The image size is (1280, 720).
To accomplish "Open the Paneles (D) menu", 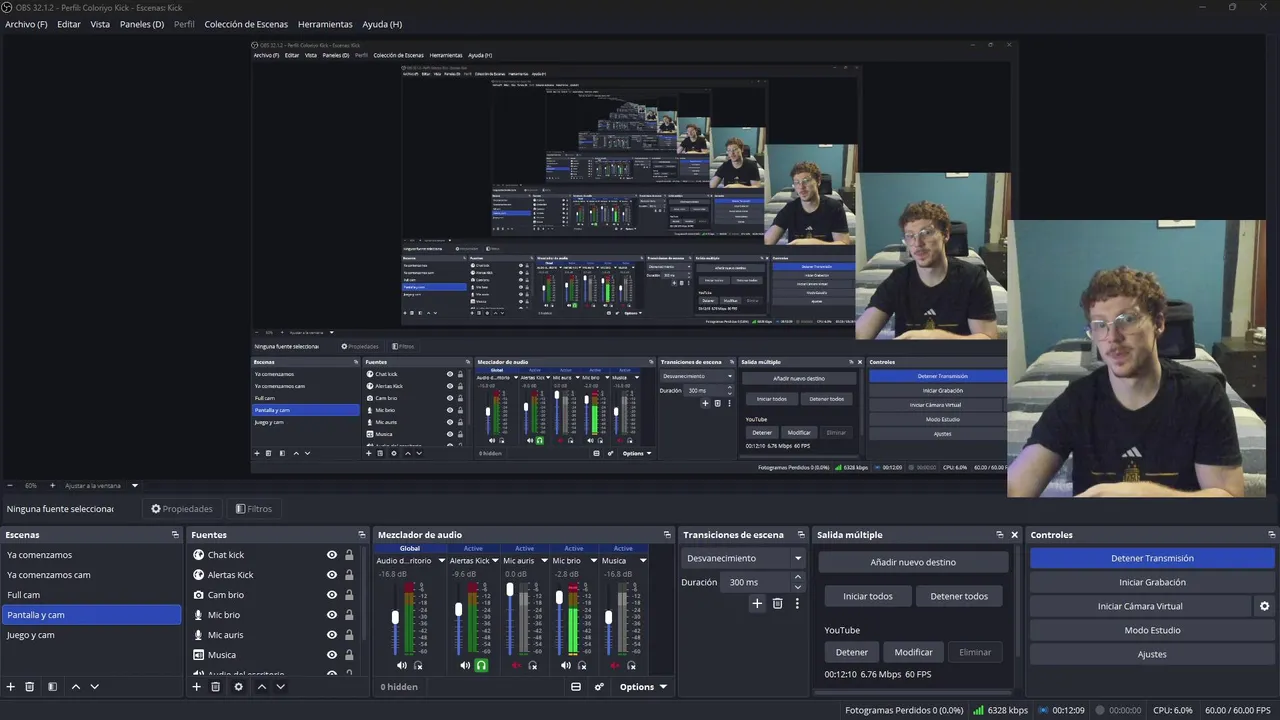I will (142, 24).
